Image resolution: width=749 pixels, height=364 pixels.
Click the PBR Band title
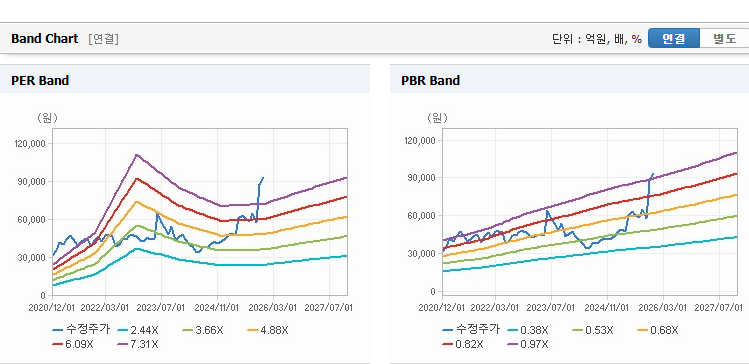pos(430,81)
